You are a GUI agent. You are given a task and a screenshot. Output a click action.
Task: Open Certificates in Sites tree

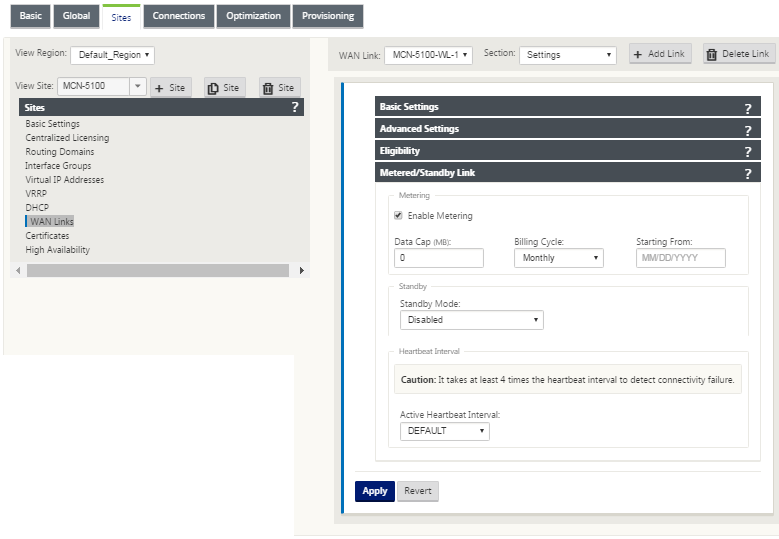47,235
